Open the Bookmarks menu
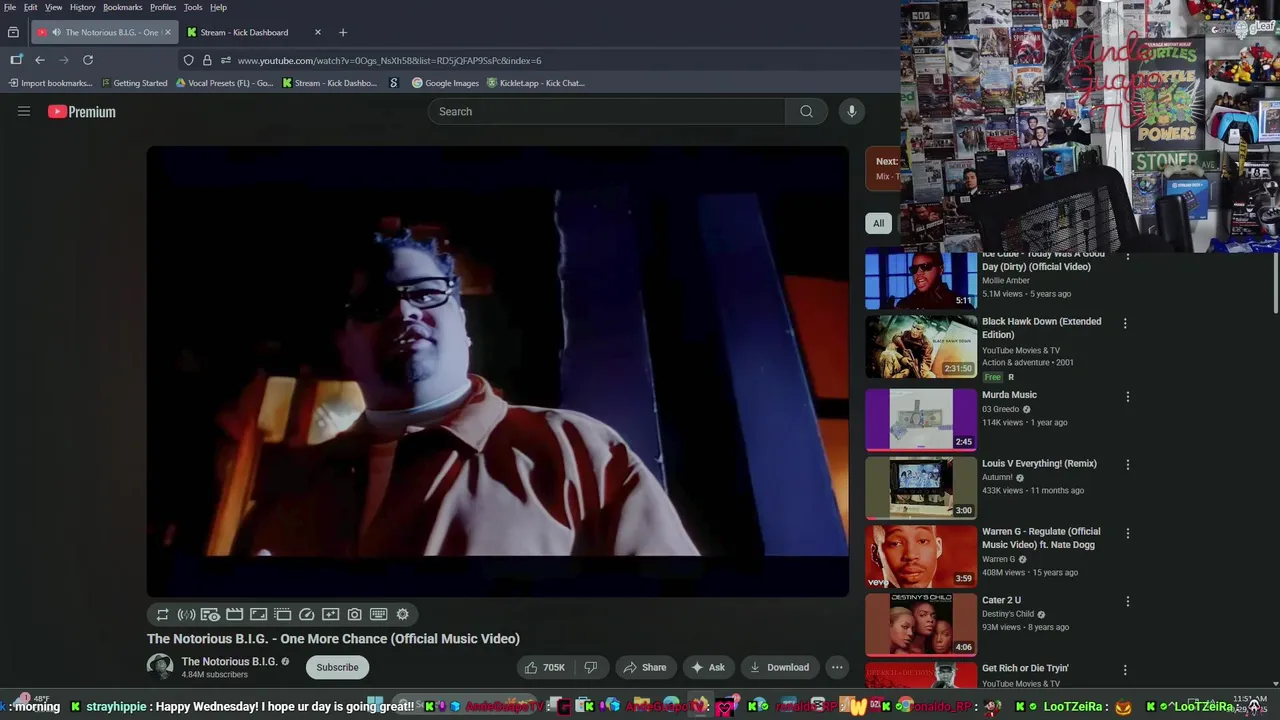Screen dimensions: 1280x720 123,7
